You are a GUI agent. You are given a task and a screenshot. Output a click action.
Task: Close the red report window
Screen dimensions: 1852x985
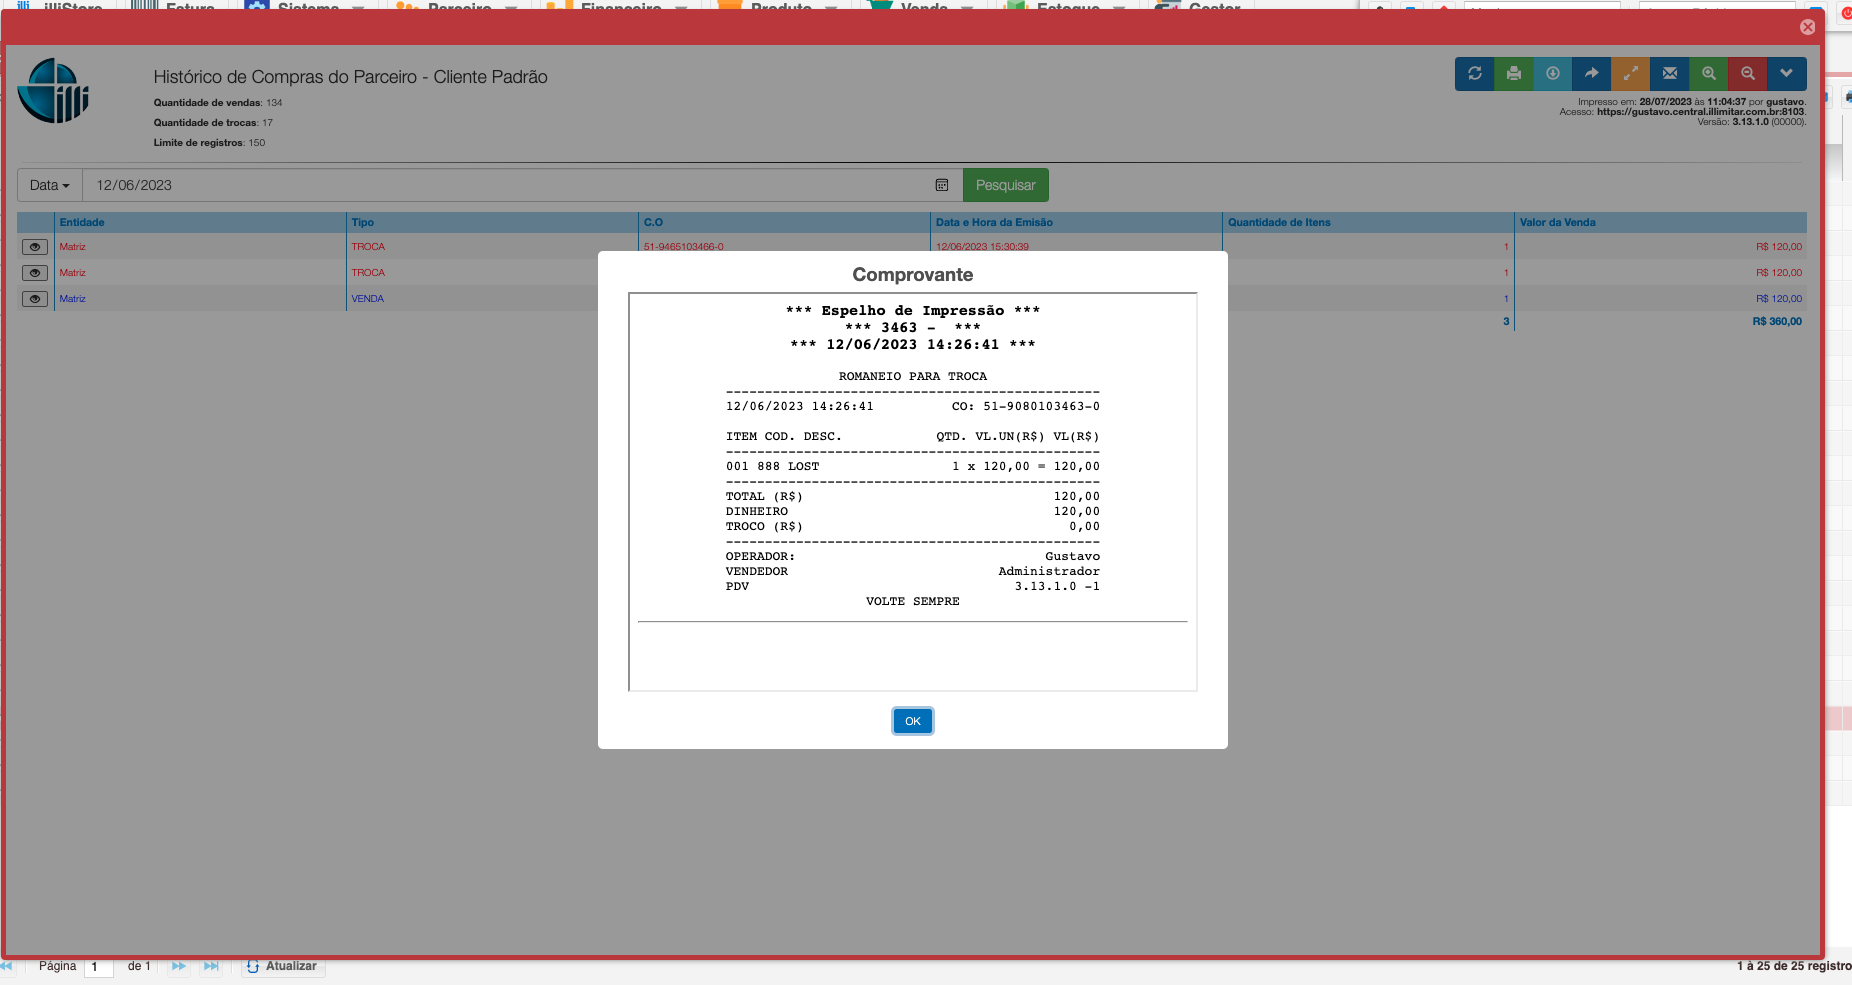tap(1807, 27)
